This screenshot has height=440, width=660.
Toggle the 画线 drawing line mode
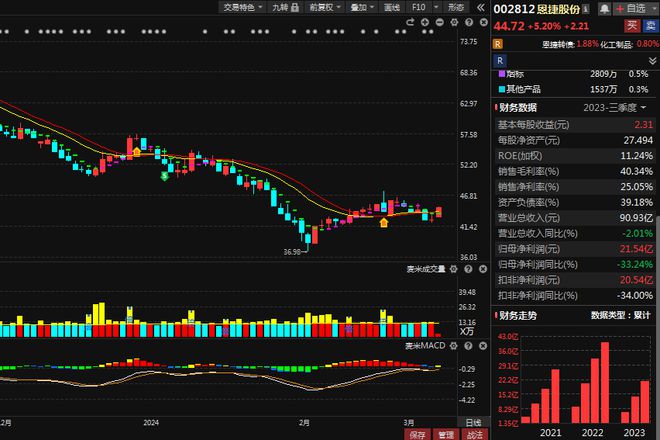point(391,7)
